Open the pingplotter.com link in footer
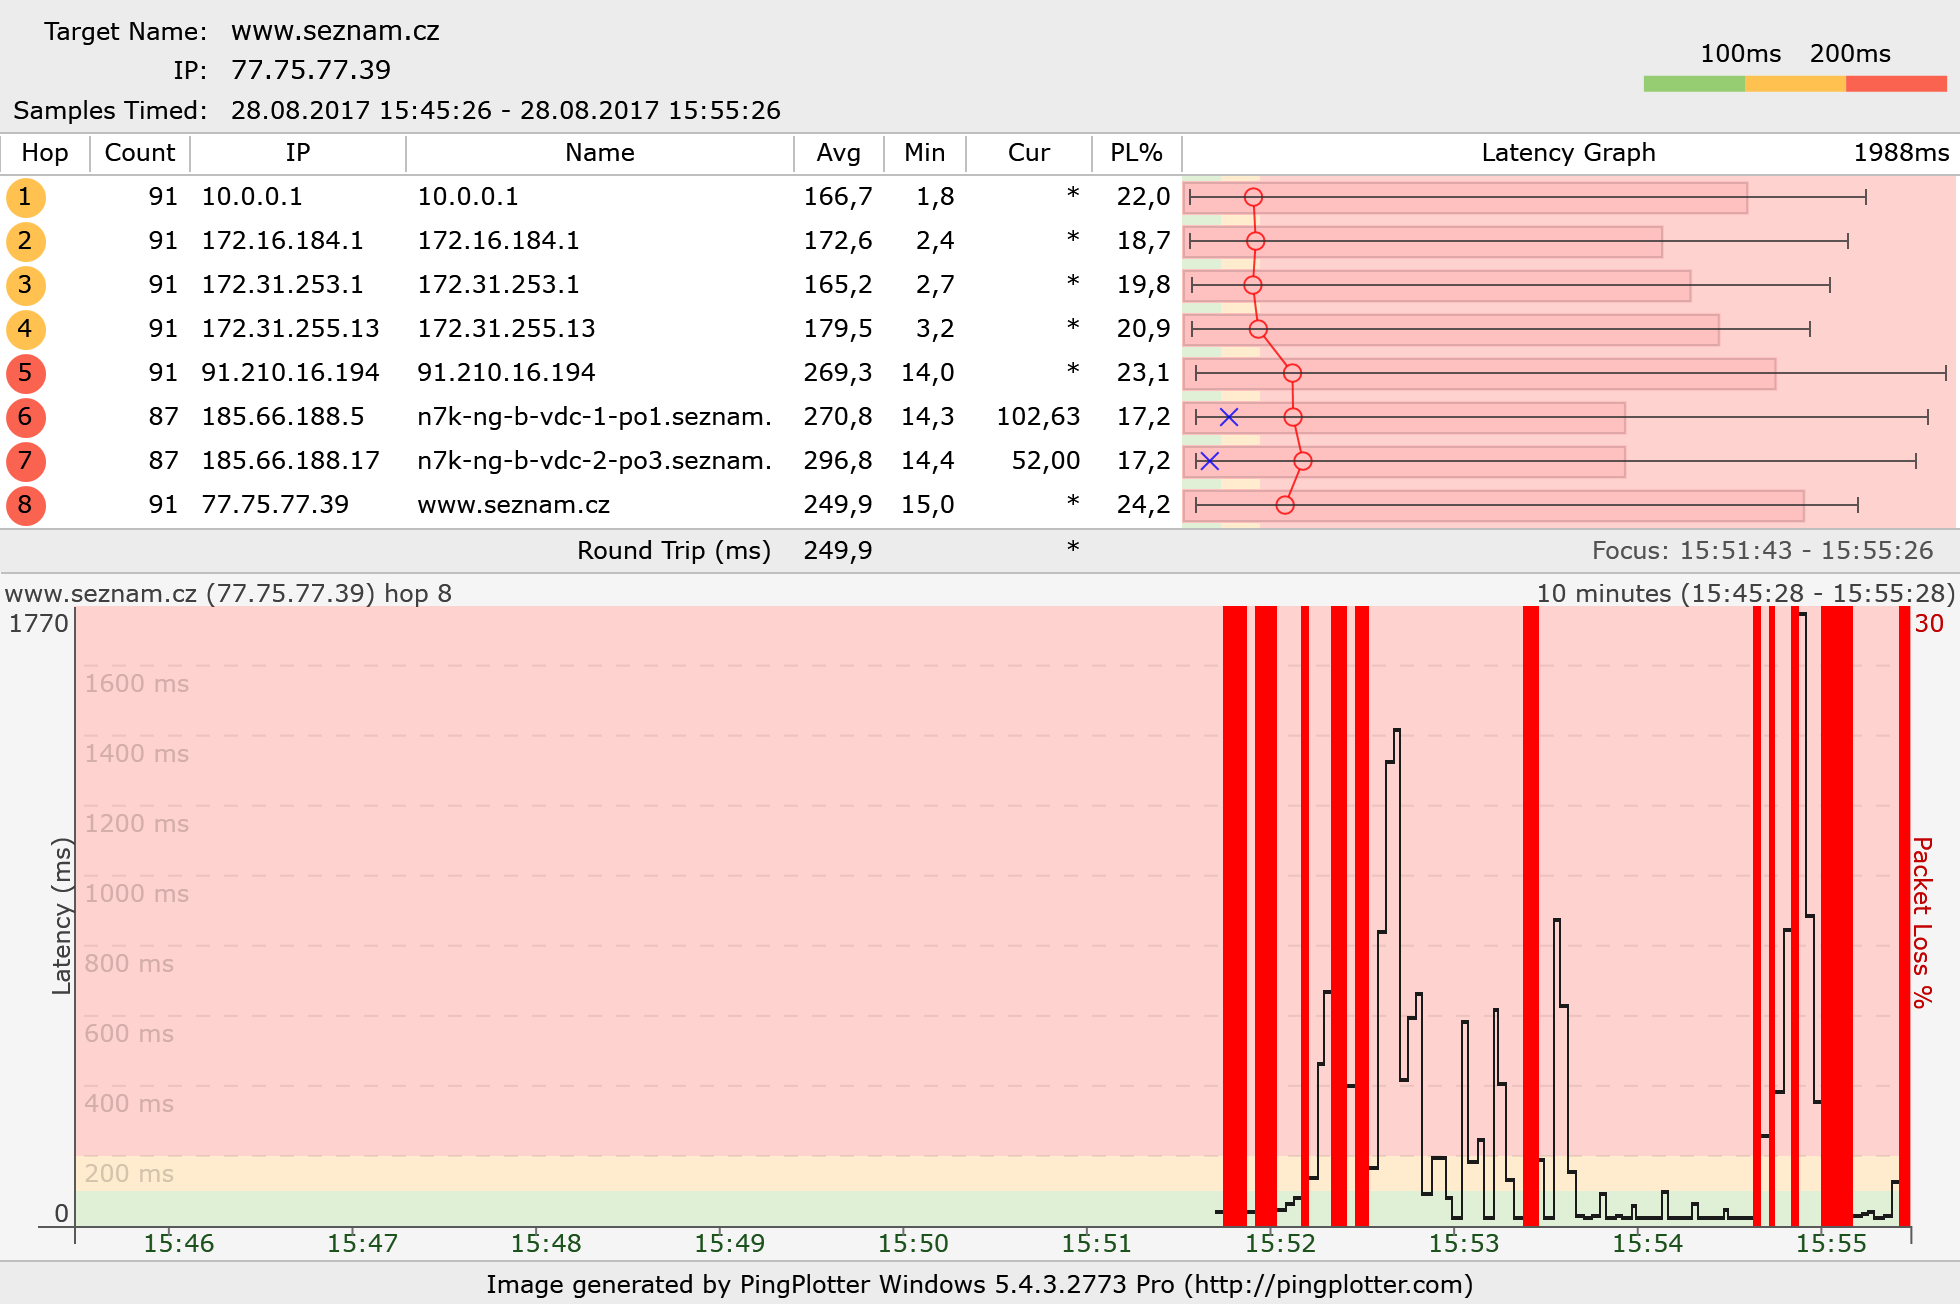 tap(1328, 1284)
